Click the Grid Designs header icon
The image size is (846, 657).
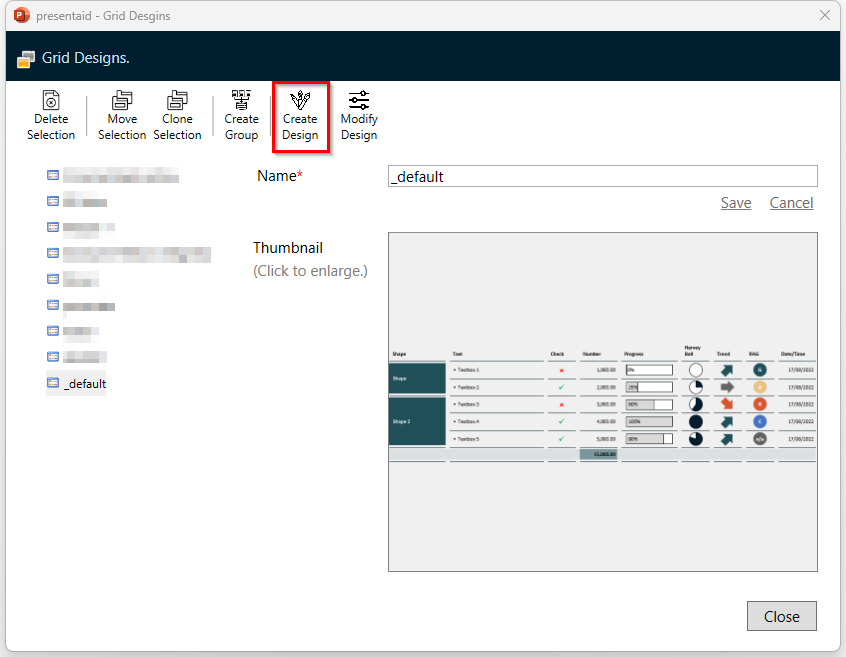coord(26,59)
